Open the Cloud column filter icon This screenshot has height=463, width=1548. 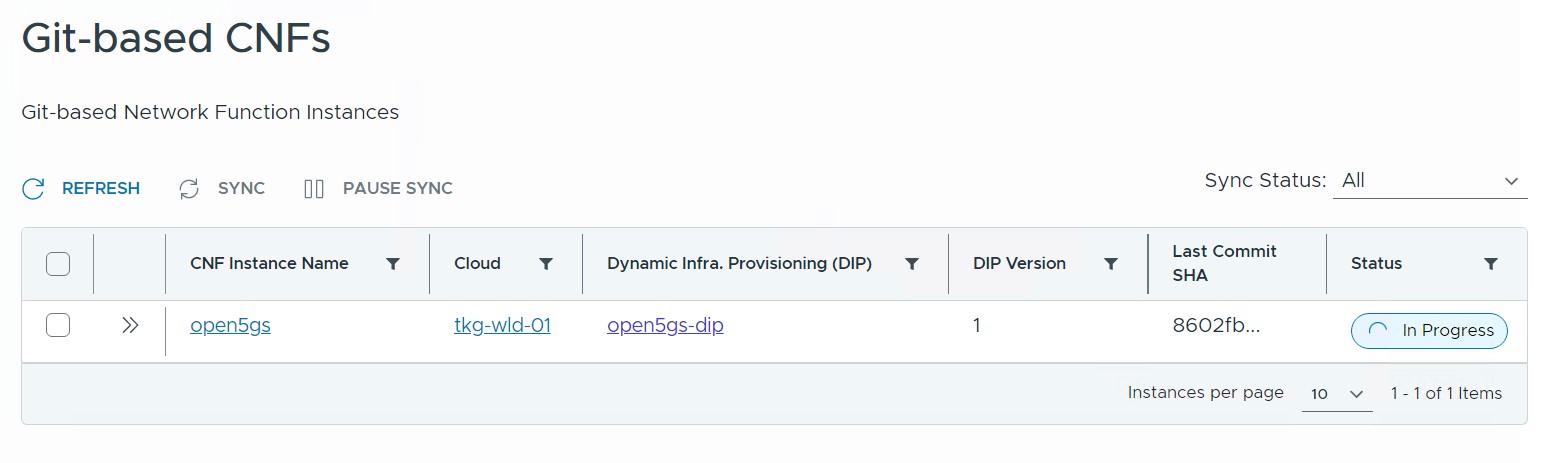(546, 264)
